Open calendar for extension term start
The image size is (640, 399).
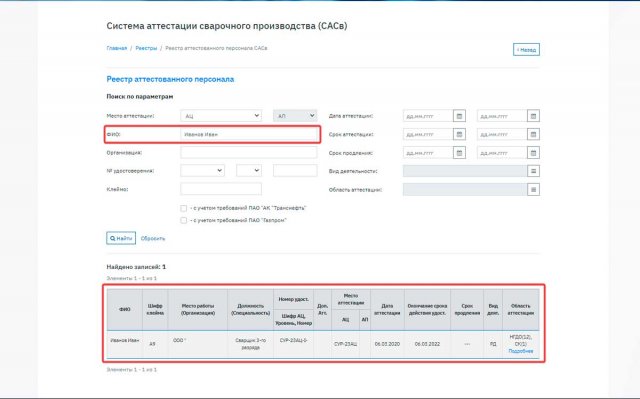point(459,153)
